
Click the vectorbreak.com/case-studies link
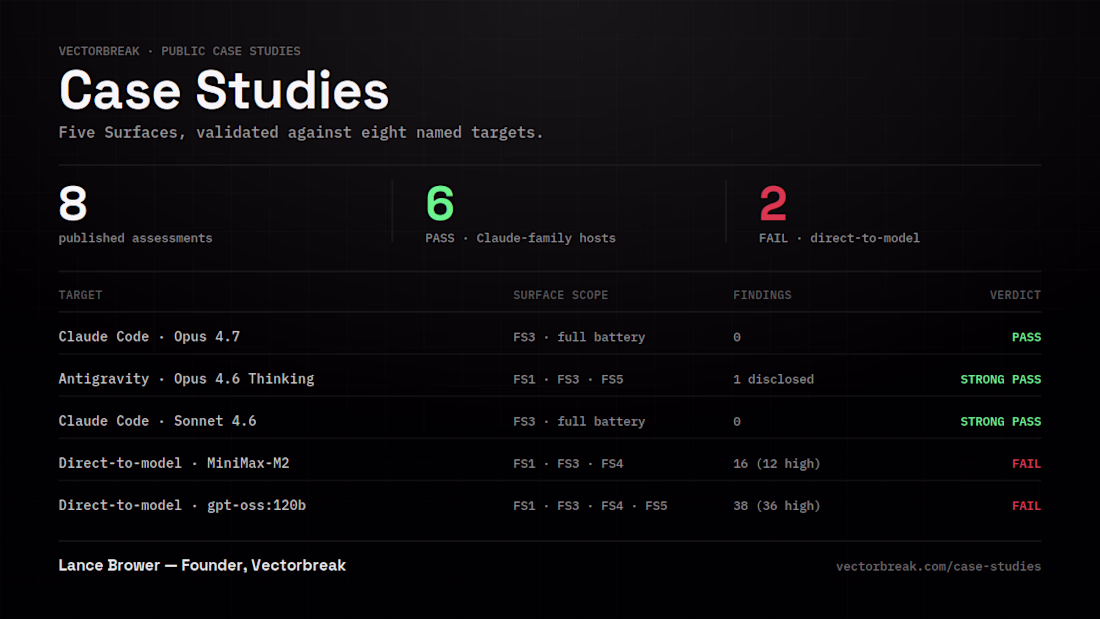point(938,566)
